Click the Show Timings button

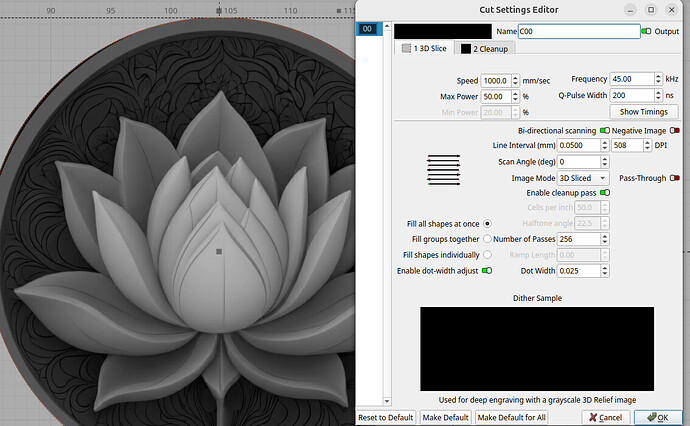[643, 112]
